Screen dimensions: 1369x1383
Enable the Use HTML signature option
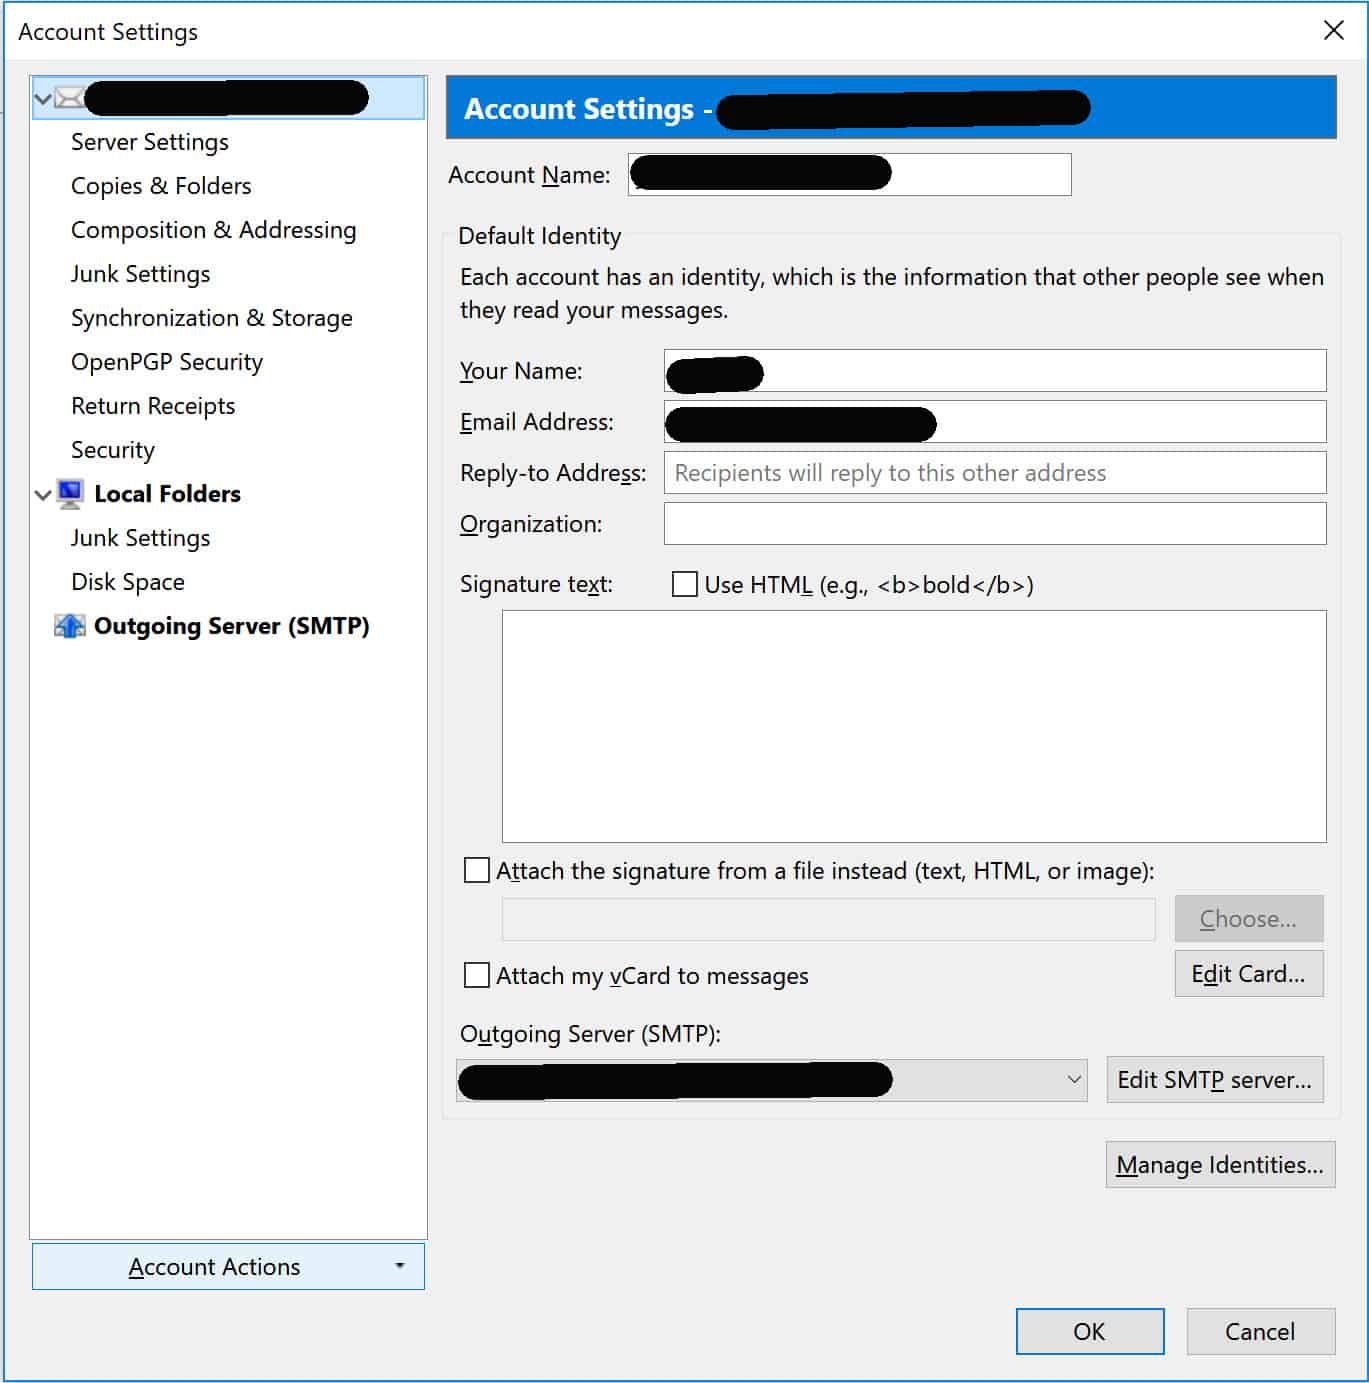[x=684, y=584]
